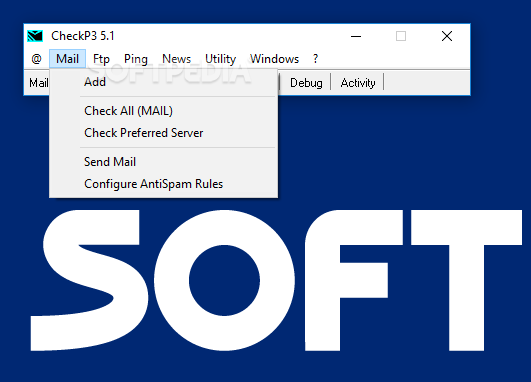Open the Windows menu
This screenshot has height=382, width=531.
(x=274, y=59)
